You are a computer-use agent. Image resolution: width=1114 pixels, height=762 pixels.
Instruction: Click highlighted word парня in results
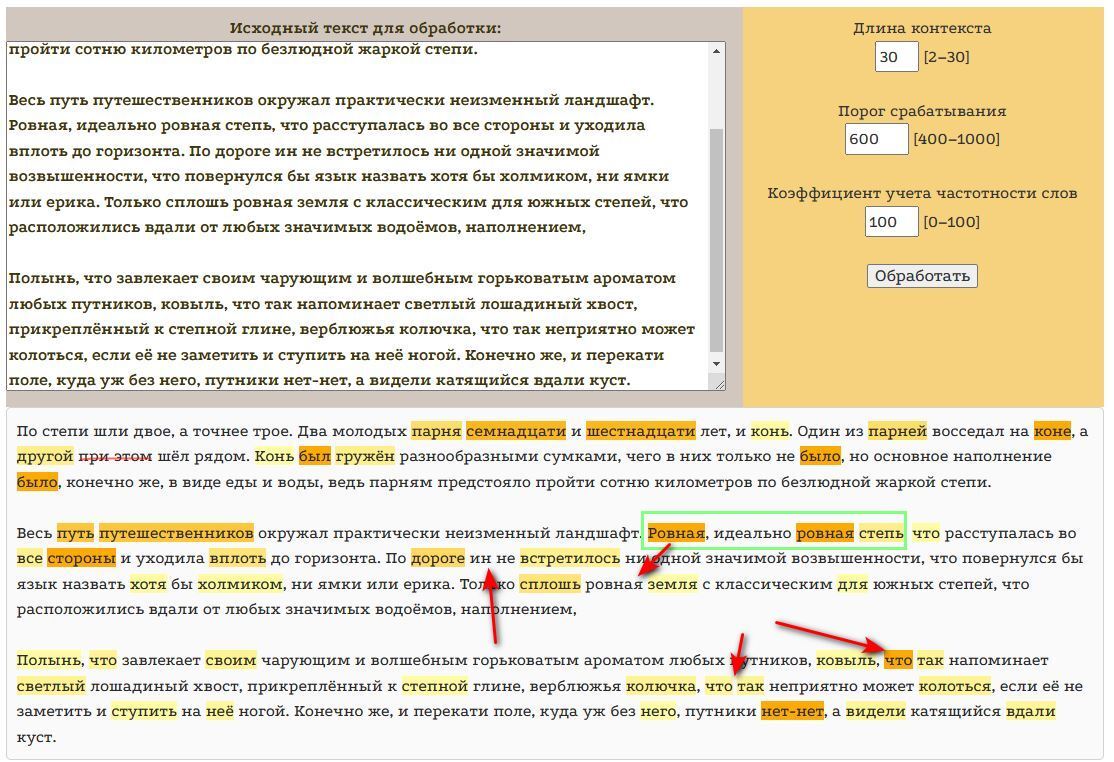436,431
